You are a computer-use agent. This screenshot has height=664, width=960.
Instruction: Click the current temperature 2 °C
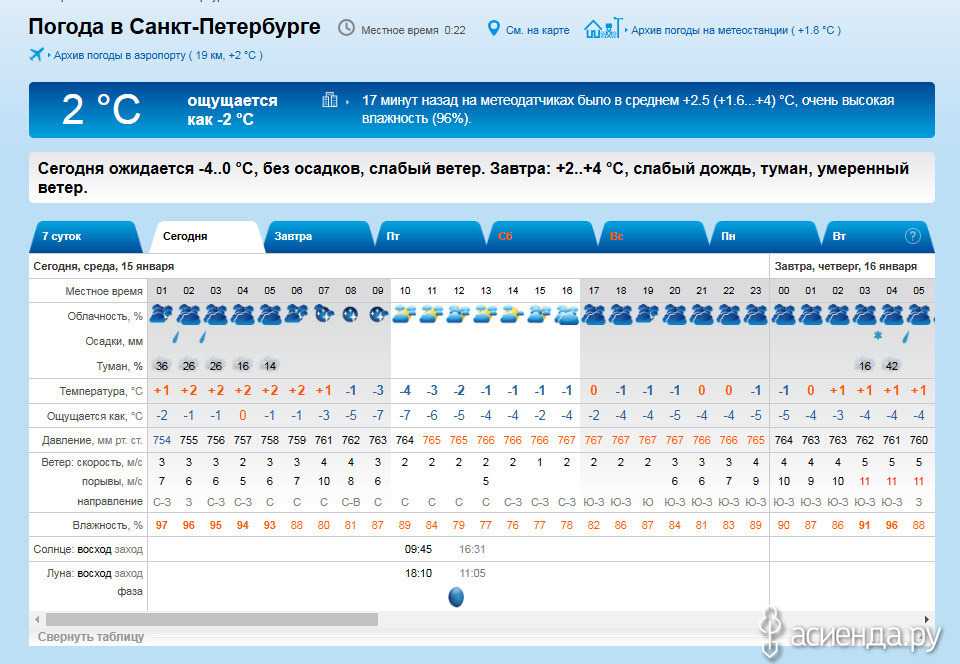click(101, 110)
